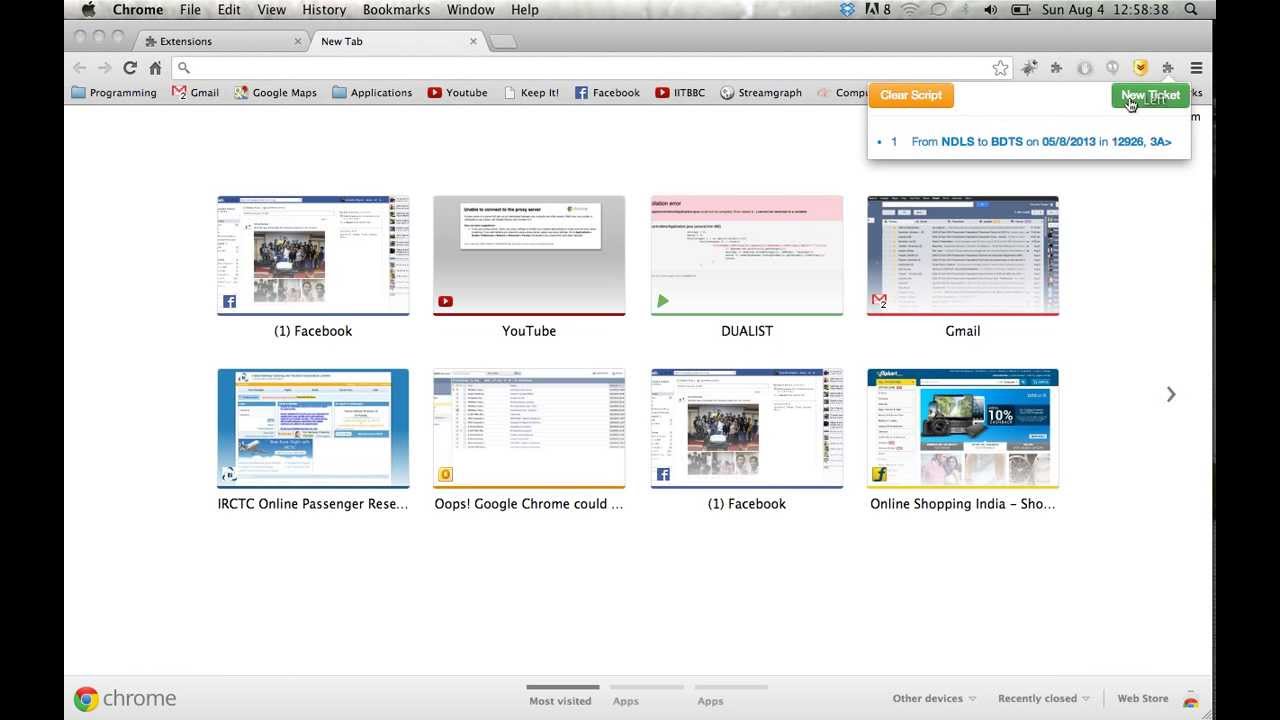Click the forward navigation arrow
Viewport: 1280px width, 720px height.
coord(104,68)
